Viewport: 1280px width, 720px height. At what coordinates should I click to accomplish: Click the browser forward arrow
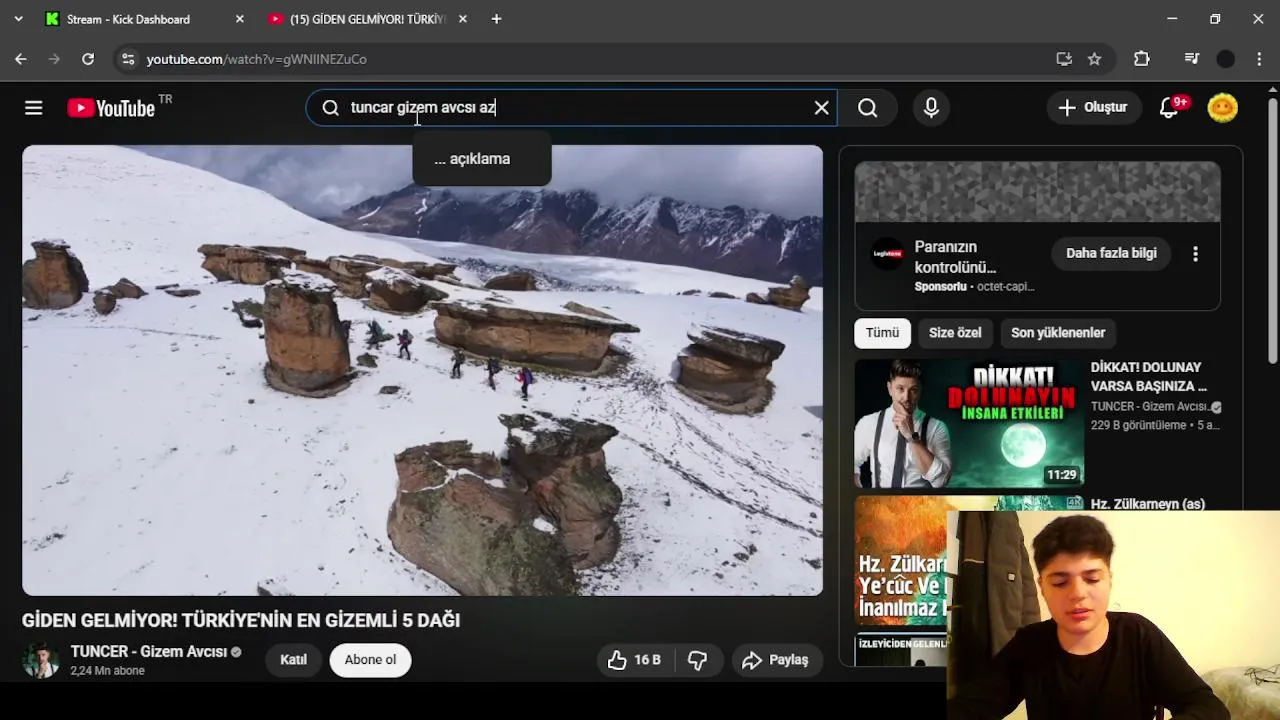click(54, 59)
